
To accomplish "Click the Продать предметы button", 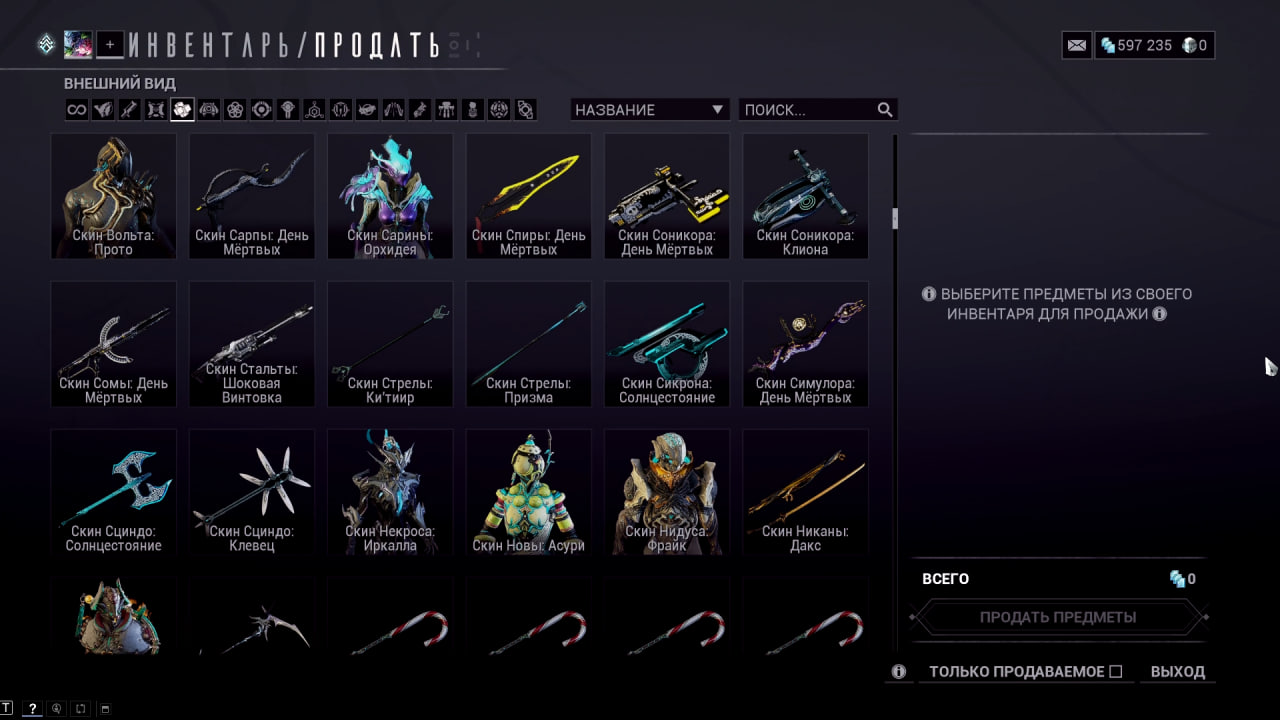I will (1058, 617).
